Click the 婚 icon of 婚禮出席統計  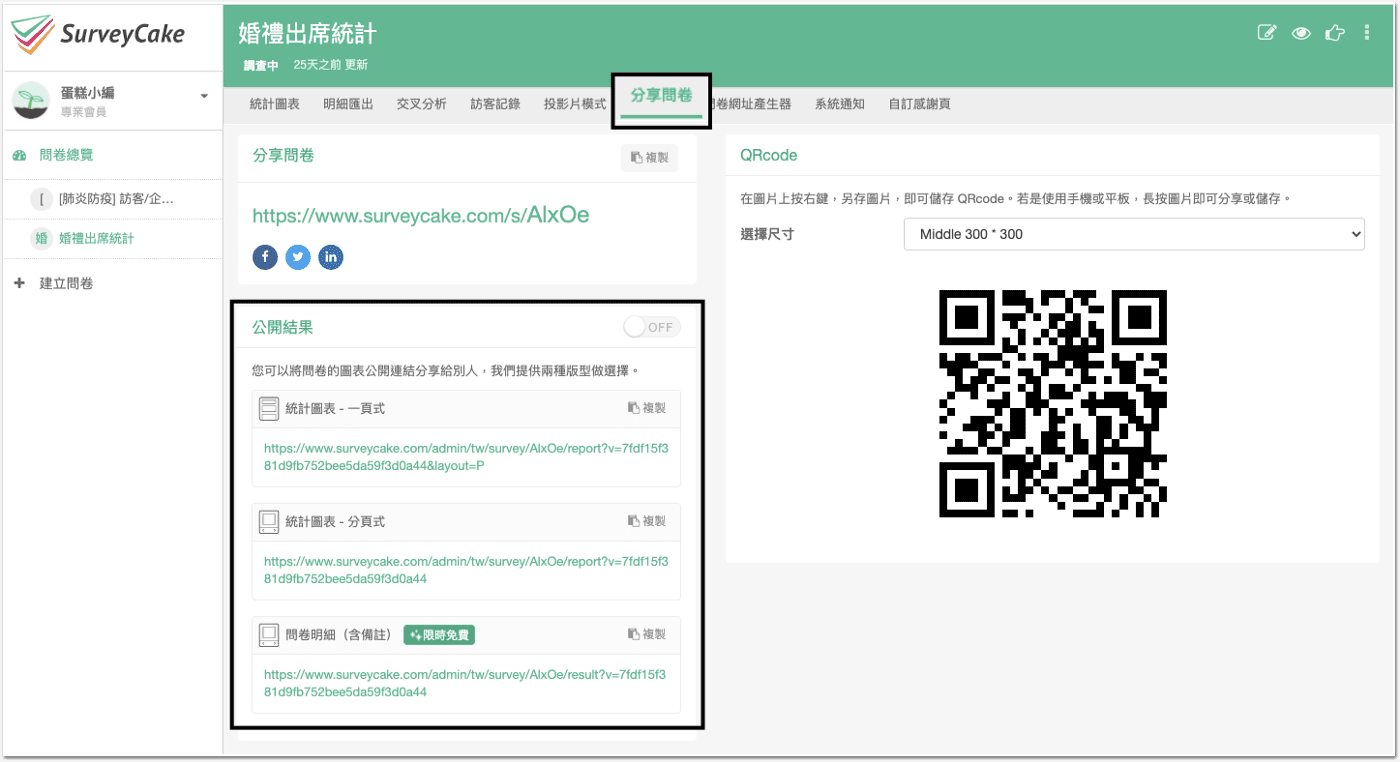click(x=41, y=238)
